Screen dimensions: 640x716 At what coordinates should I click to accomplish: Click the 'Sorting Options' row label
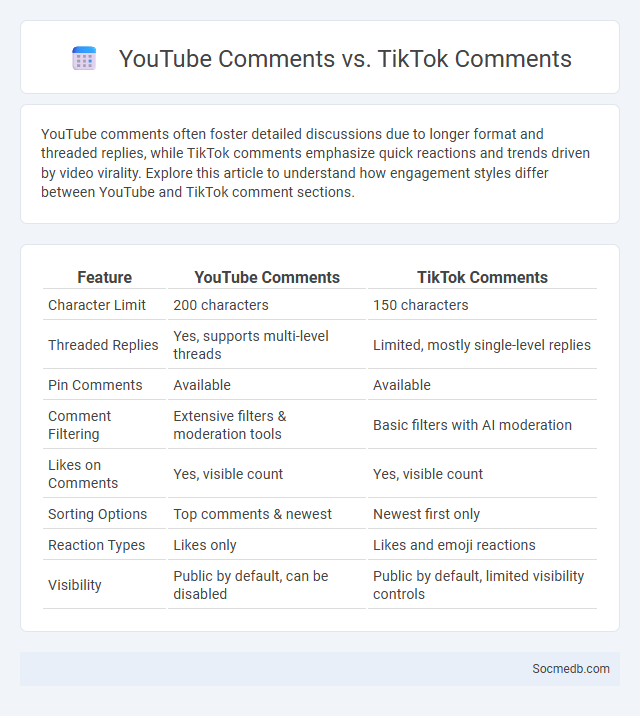(98, 514)
